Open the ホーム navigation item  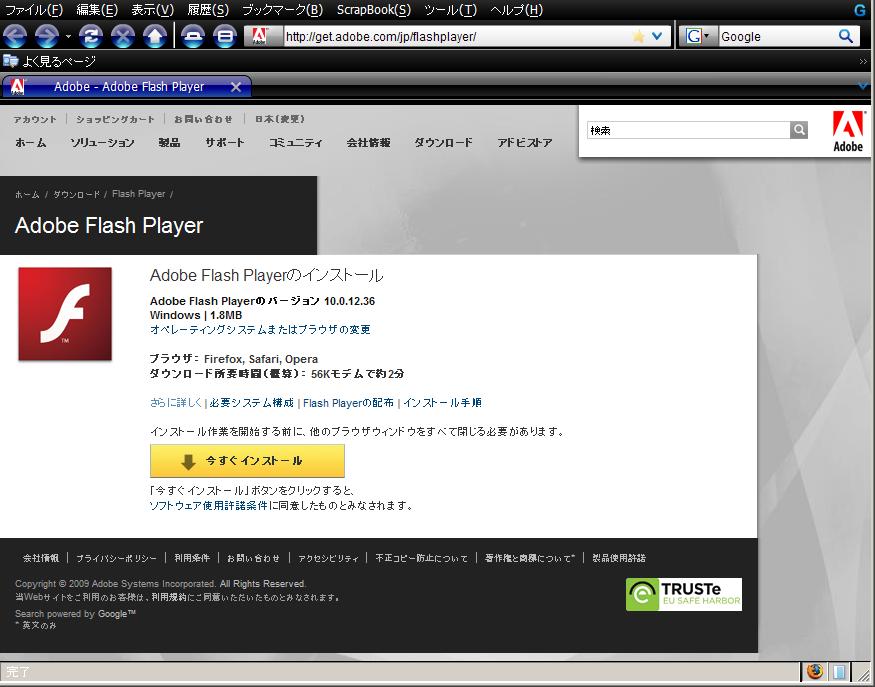coord(31,142)
